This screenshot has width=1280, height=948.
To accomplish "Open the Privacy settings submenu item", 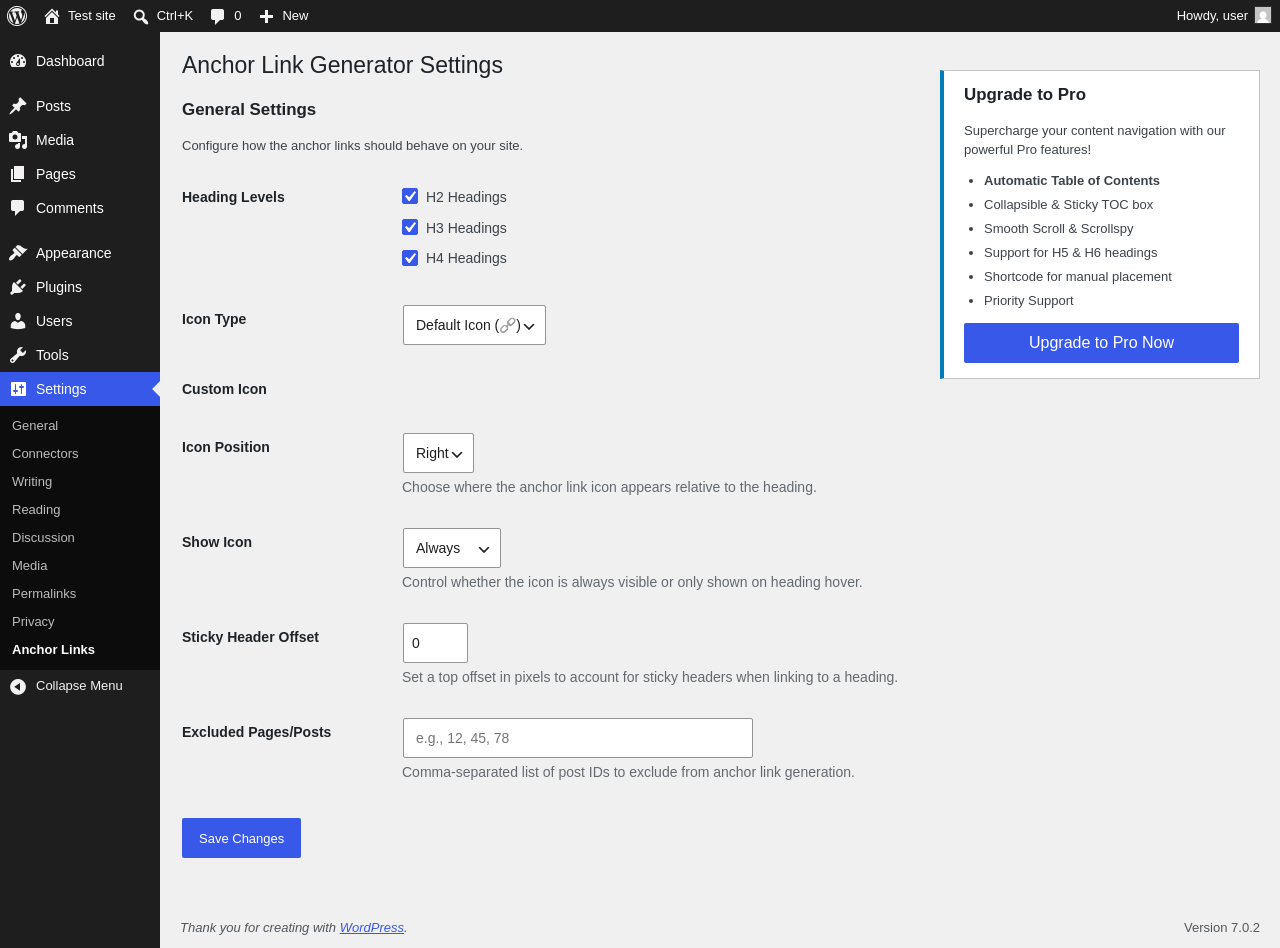I will coord(33,621).
